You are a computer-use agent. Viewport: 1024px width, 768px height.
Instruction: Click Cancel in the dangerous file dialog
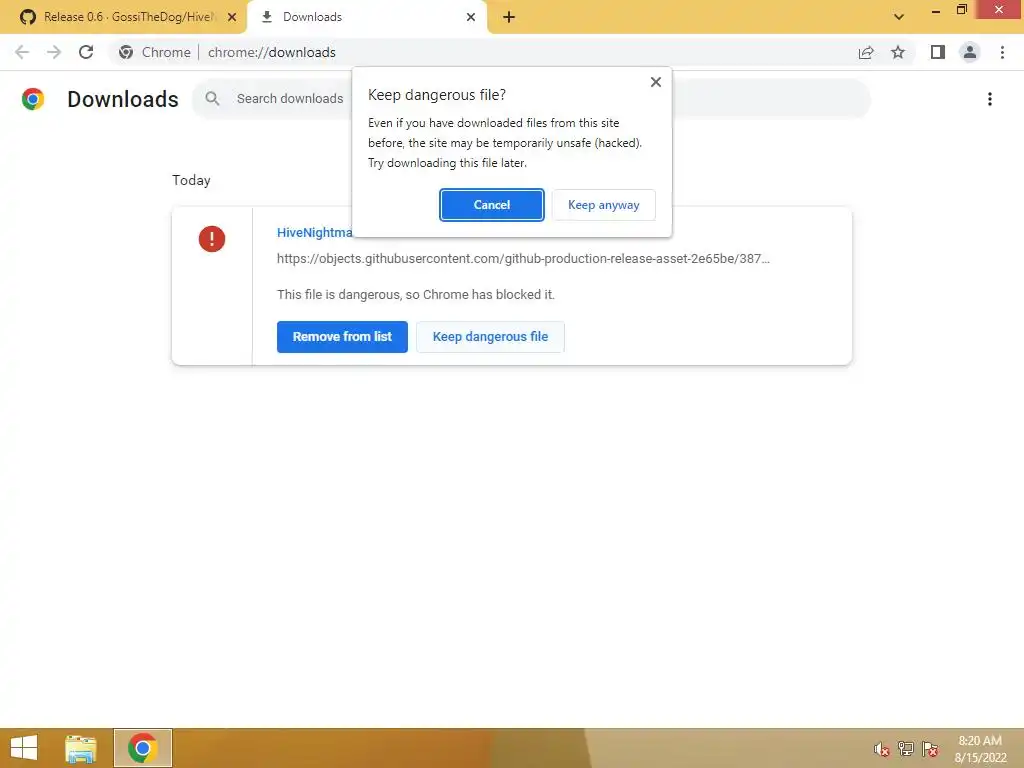(491, 205)
